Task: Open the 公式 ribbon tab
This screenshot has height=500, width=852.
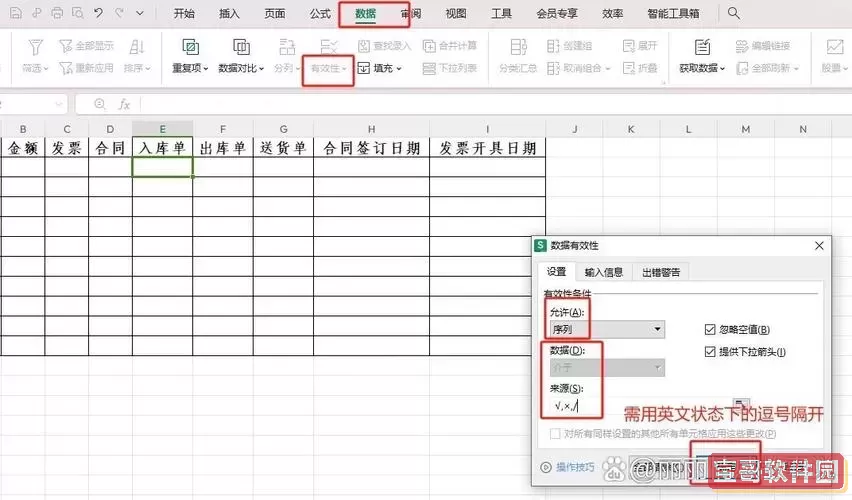Action: (x=320, y=14)
